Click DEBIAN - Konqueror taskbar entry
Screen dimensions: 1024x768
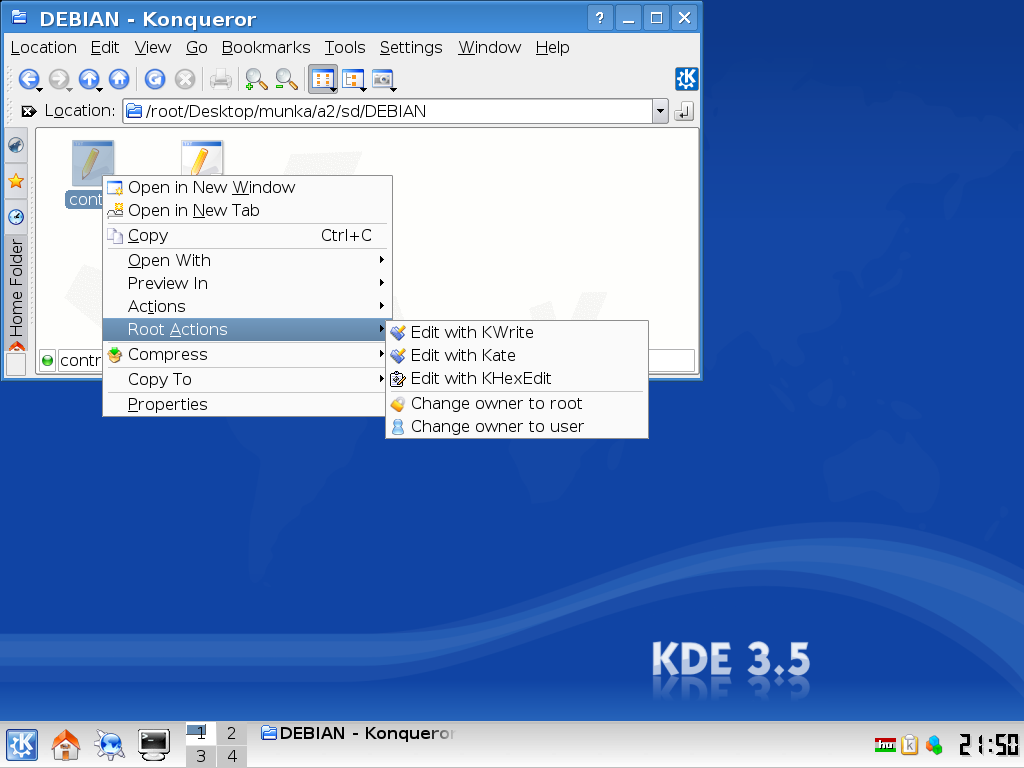357,733
